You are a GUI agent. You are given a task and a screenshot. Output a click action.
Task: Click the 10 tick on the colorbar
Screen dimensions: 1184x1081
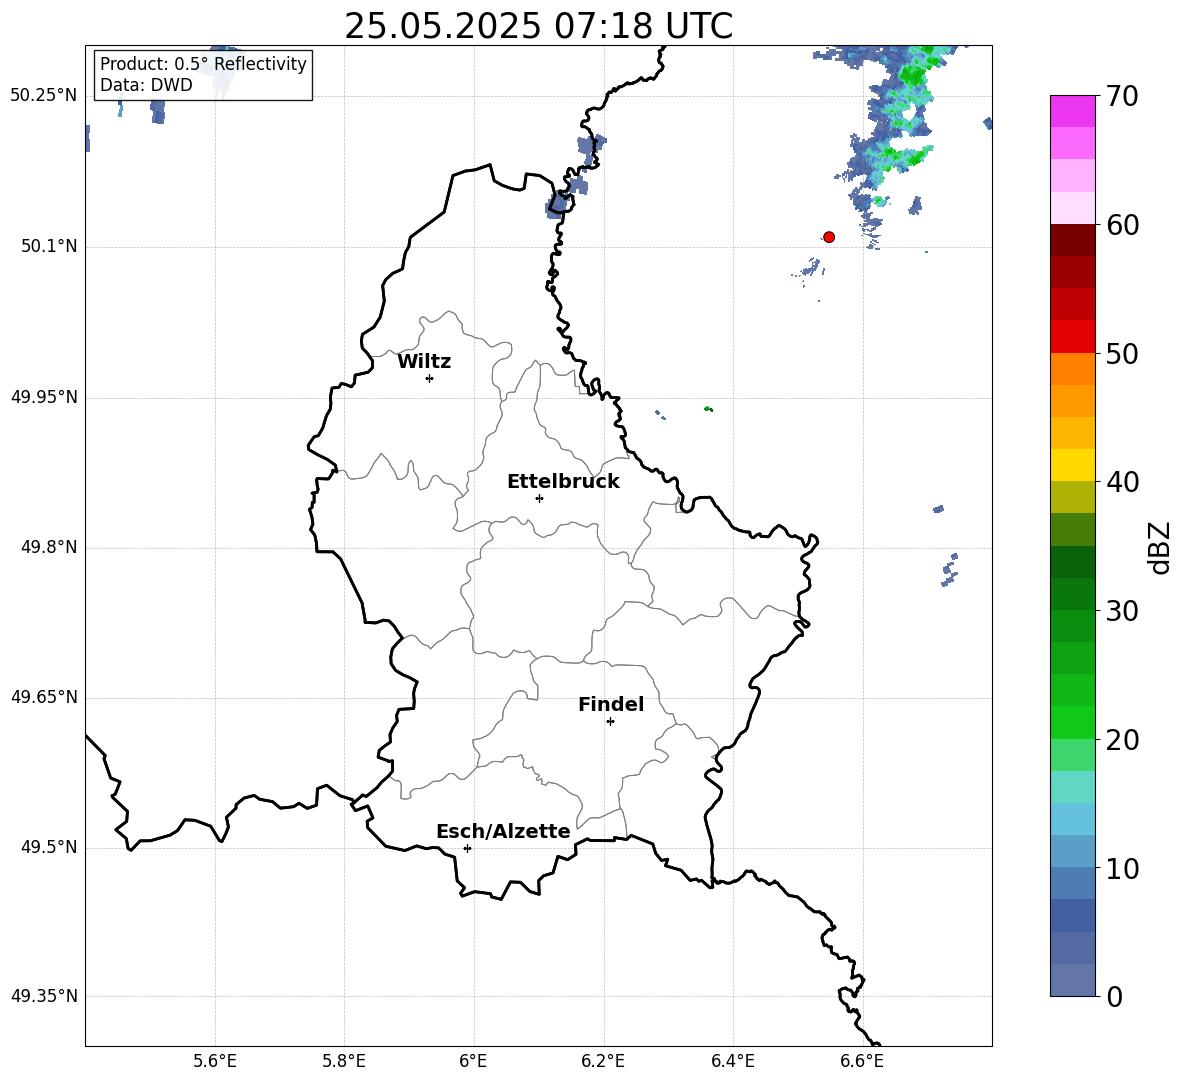1122,868
